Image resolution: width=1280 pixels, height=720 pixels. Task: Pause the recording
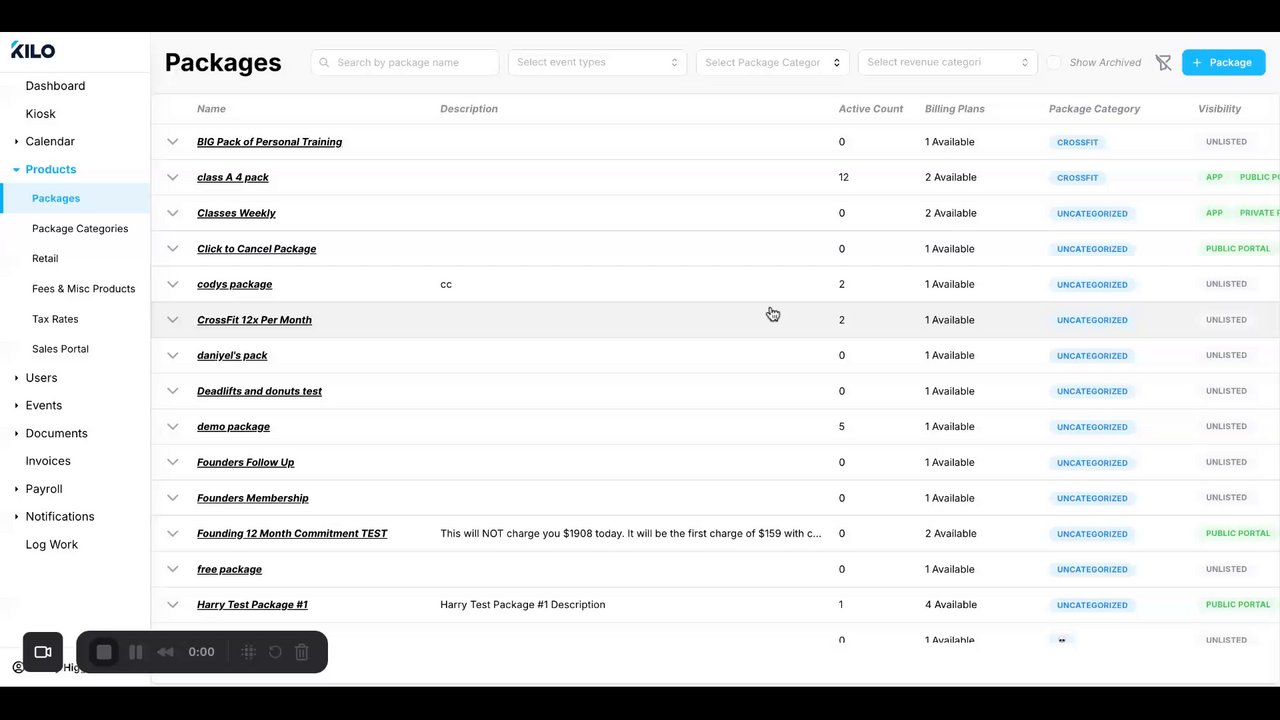(136, 652)
